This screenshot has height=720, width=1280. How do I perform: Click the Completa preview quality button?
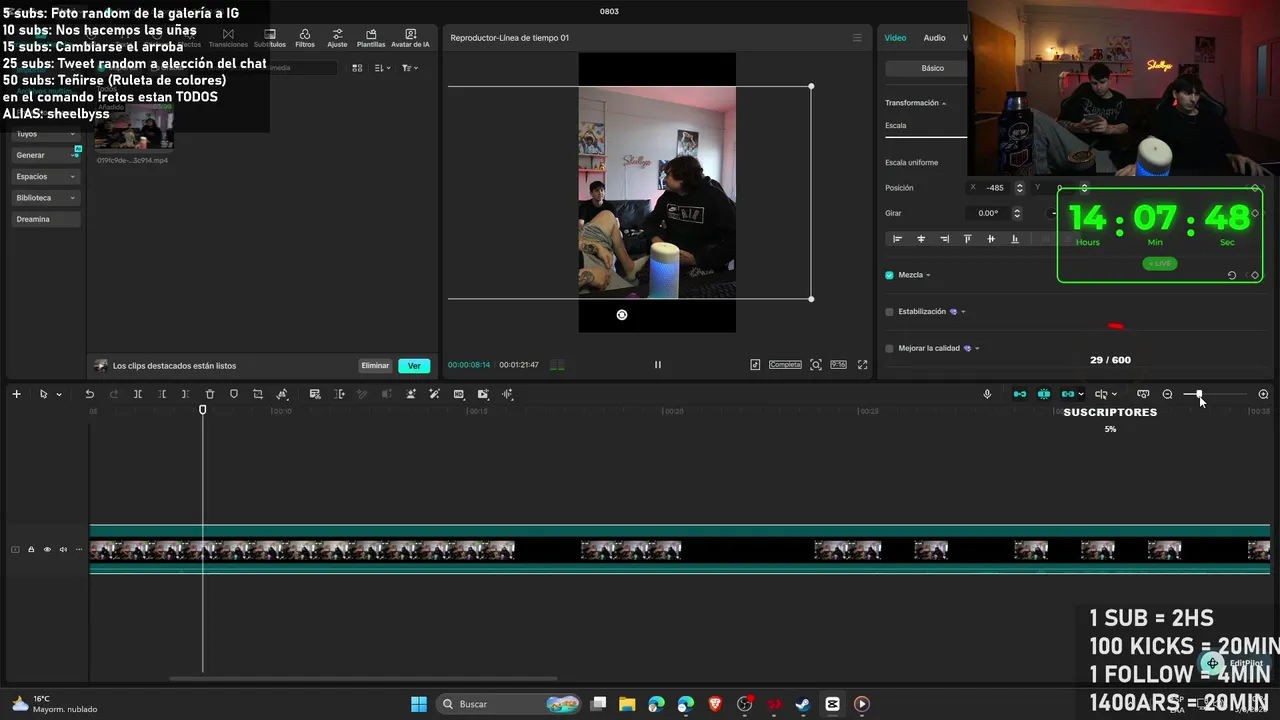[785, 365]
